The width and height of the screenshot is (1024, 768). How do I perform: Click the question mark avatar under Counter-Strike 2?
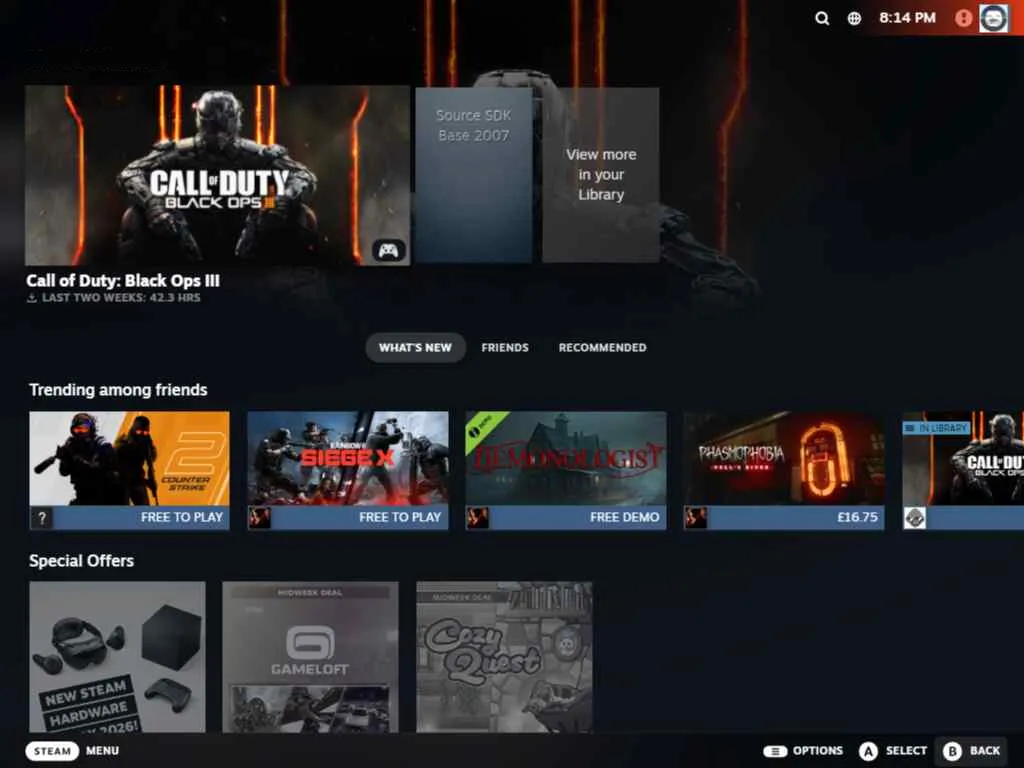pos(42,519)
